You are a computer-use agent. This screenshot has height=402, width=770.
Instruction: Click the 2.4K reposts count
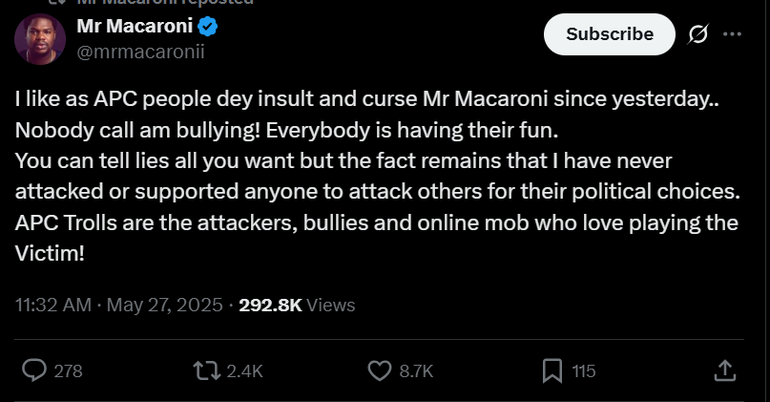click(x=244, y=371)
